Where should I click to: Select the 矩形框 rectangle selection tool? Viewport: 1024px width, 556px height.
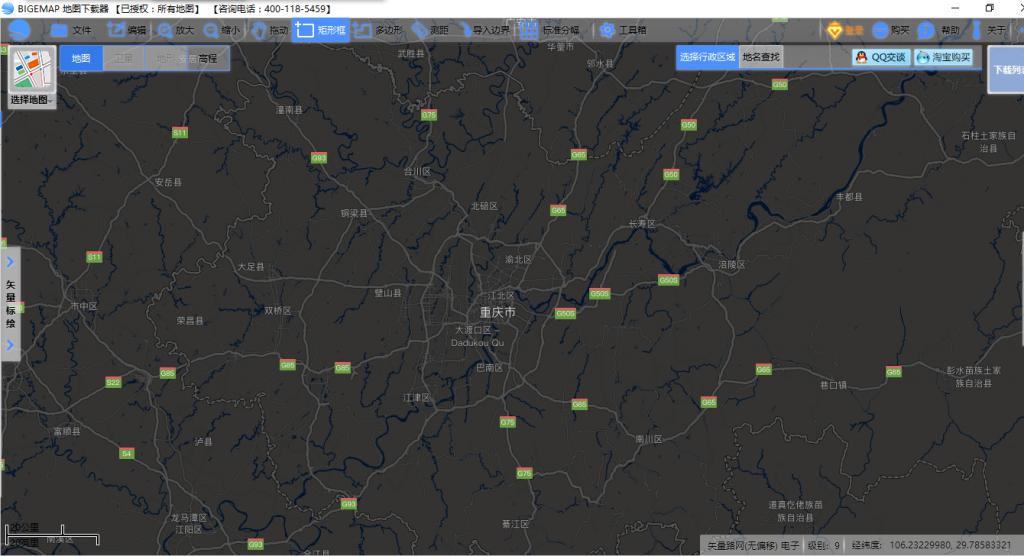[x=320, y=30]
